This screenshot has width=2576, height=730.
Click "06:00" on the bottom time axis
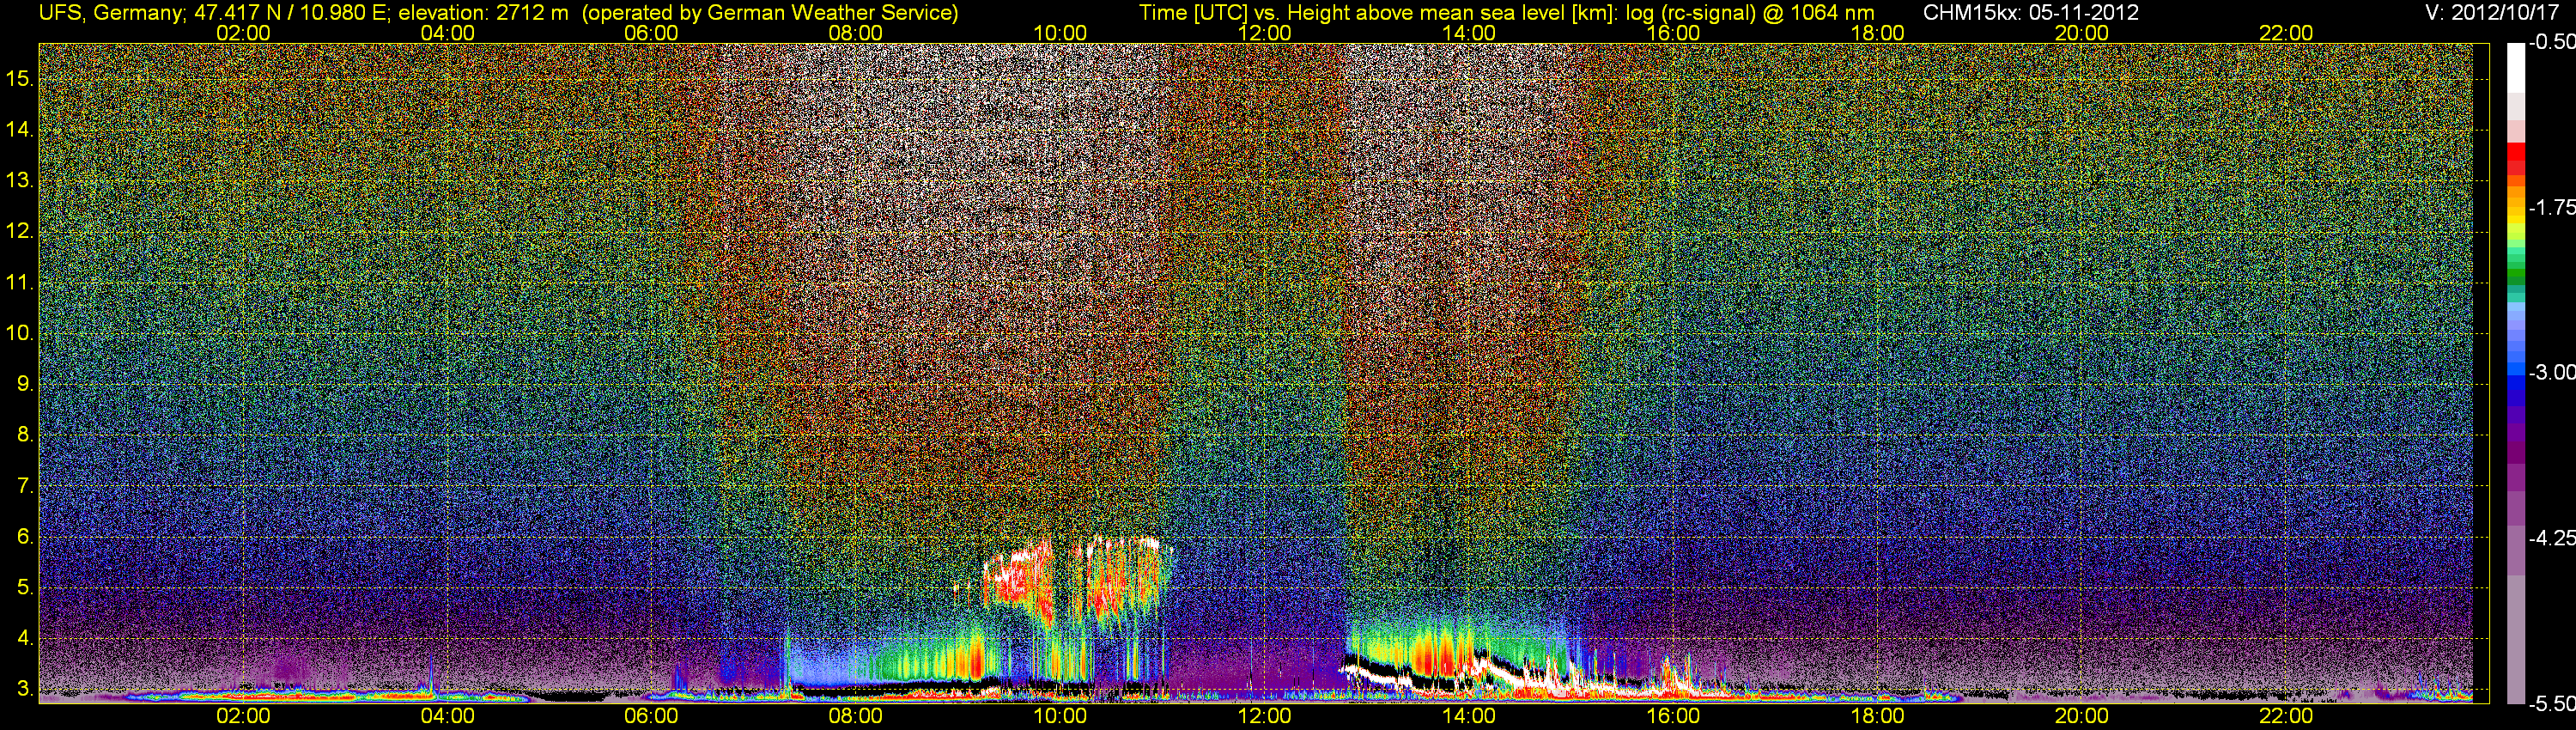[651, 716]
